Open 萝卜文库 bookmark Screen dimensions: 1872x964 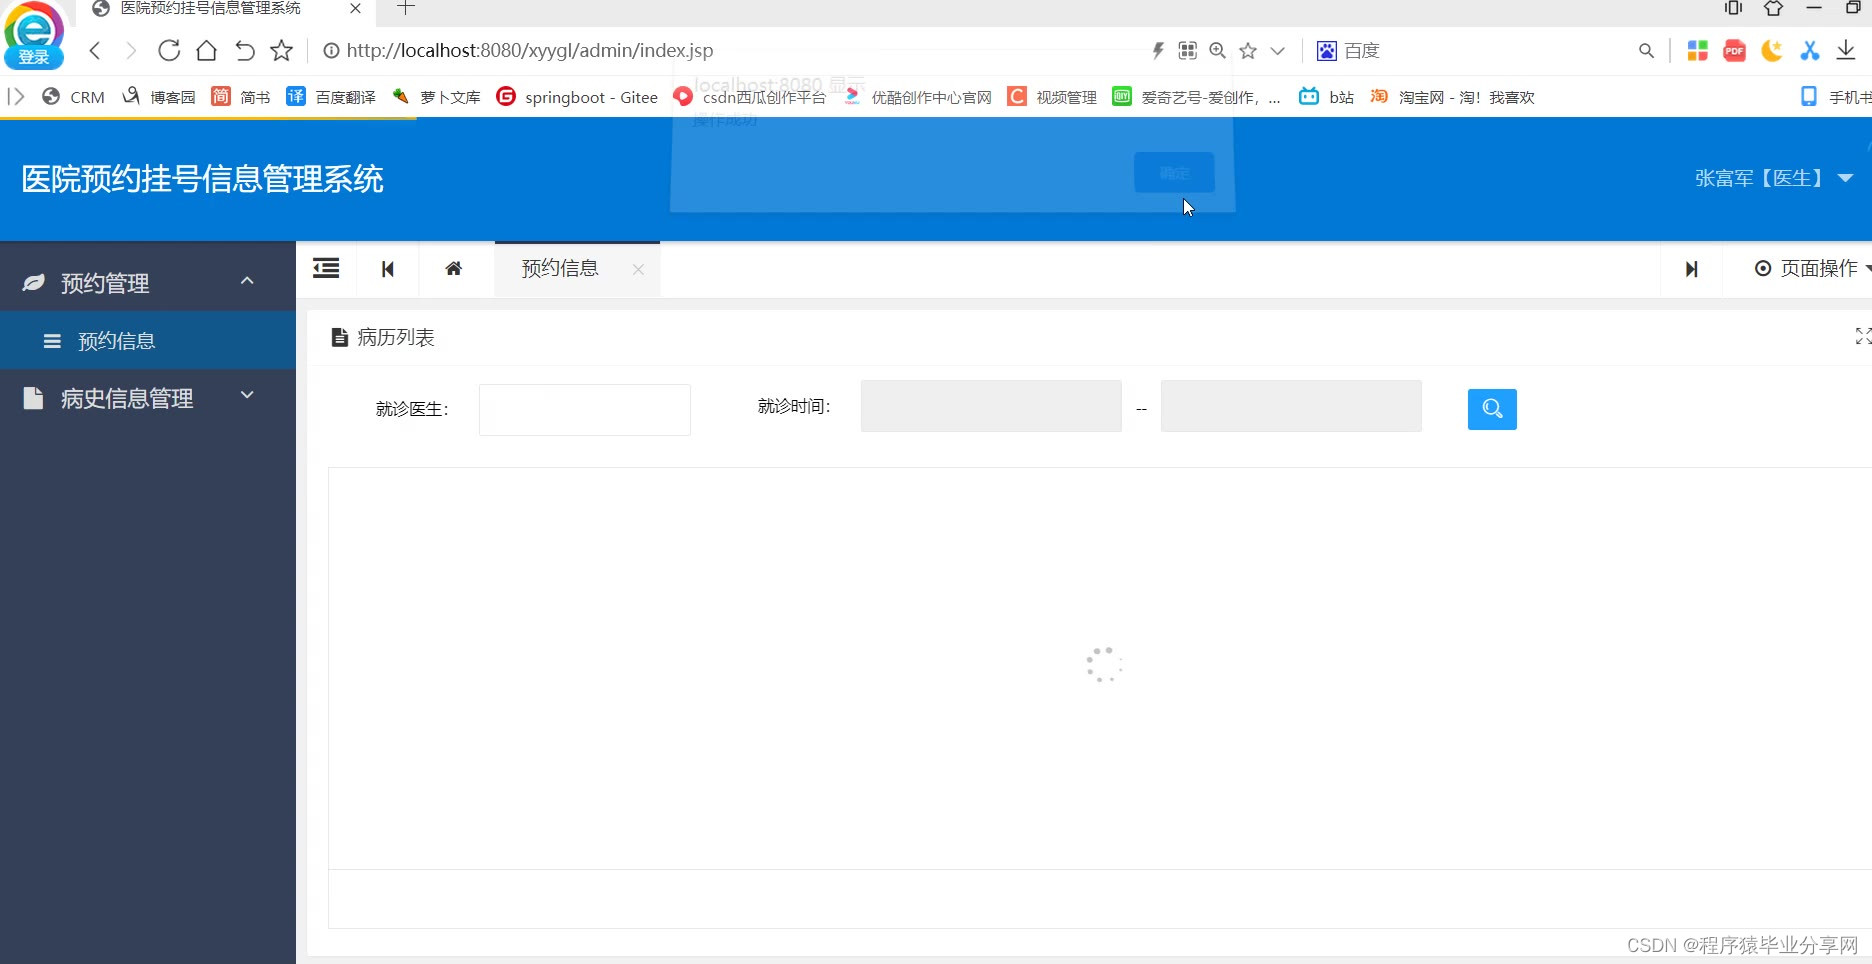pos(436,97)
